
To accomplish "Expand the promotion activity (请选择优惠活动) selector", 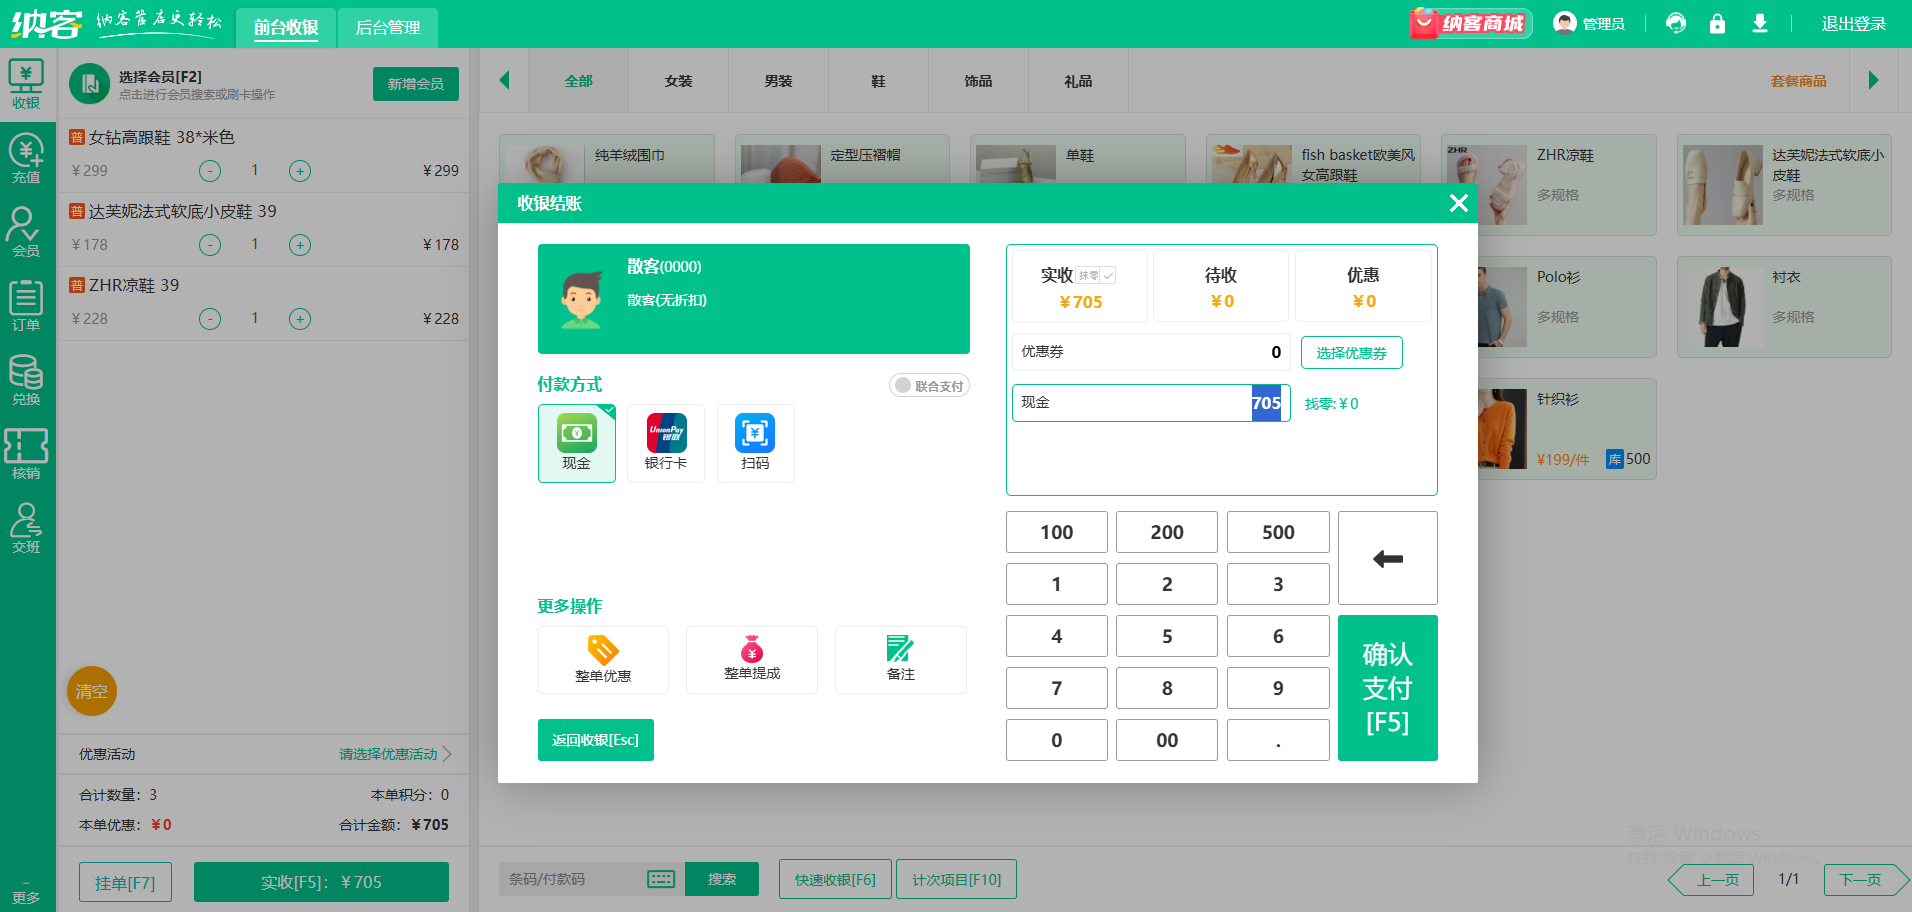I will [395, 754].
